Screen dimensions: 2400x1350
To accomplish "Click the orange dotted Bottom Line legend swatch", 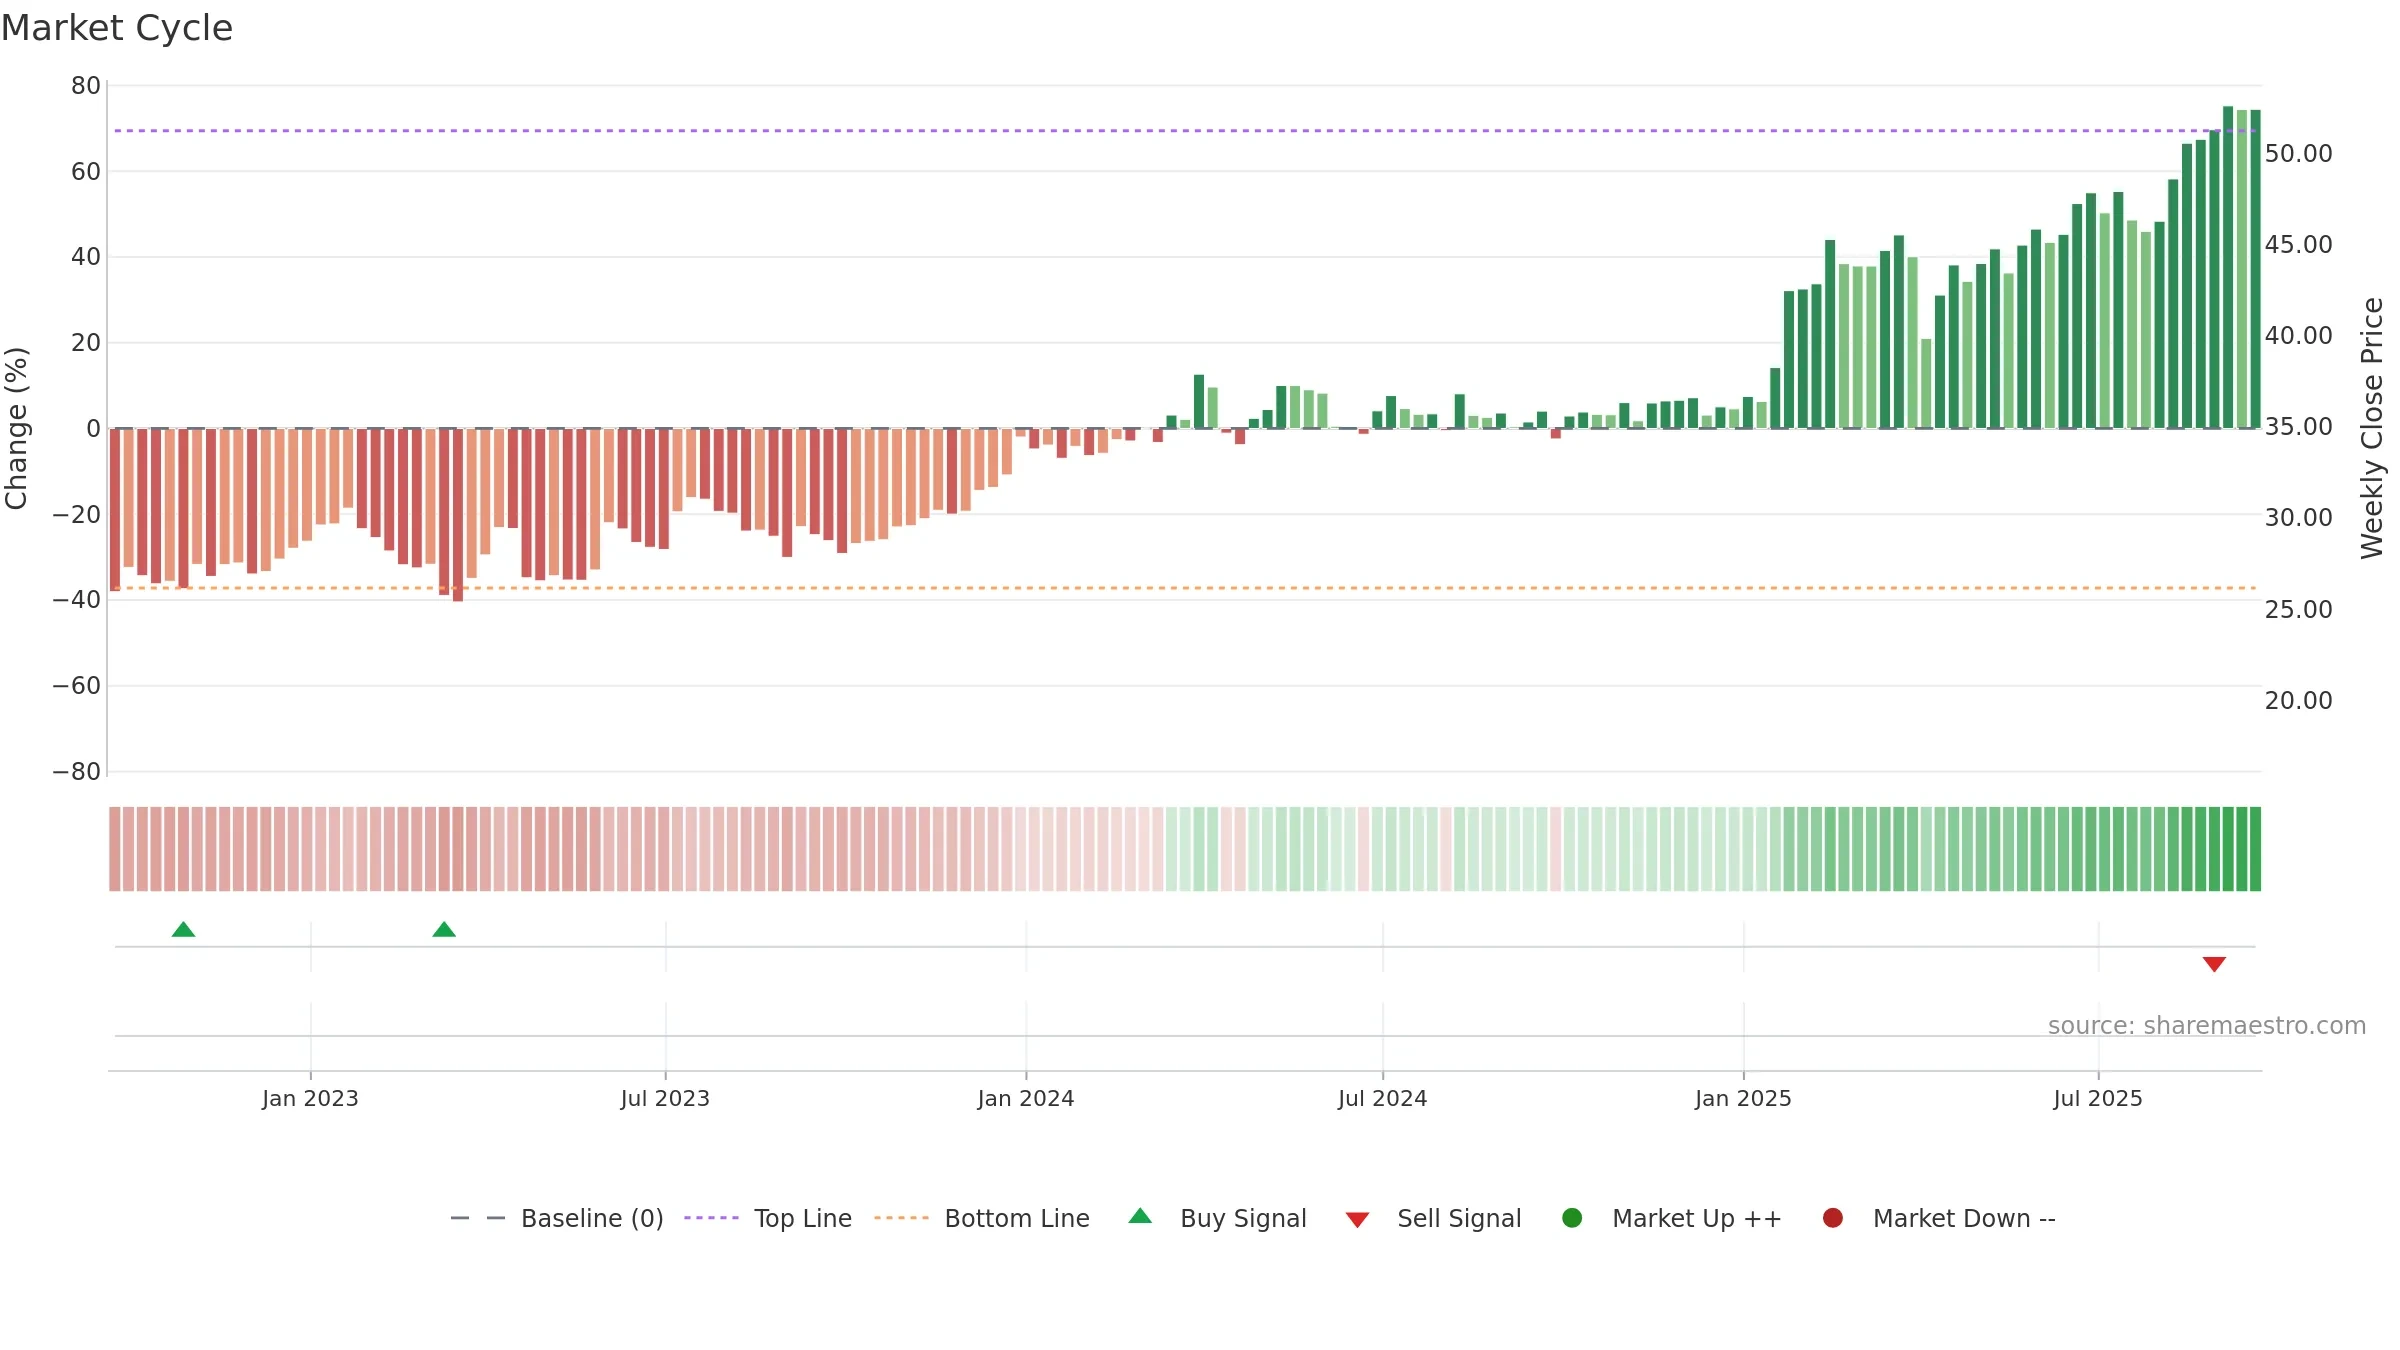I will 901,1218.
